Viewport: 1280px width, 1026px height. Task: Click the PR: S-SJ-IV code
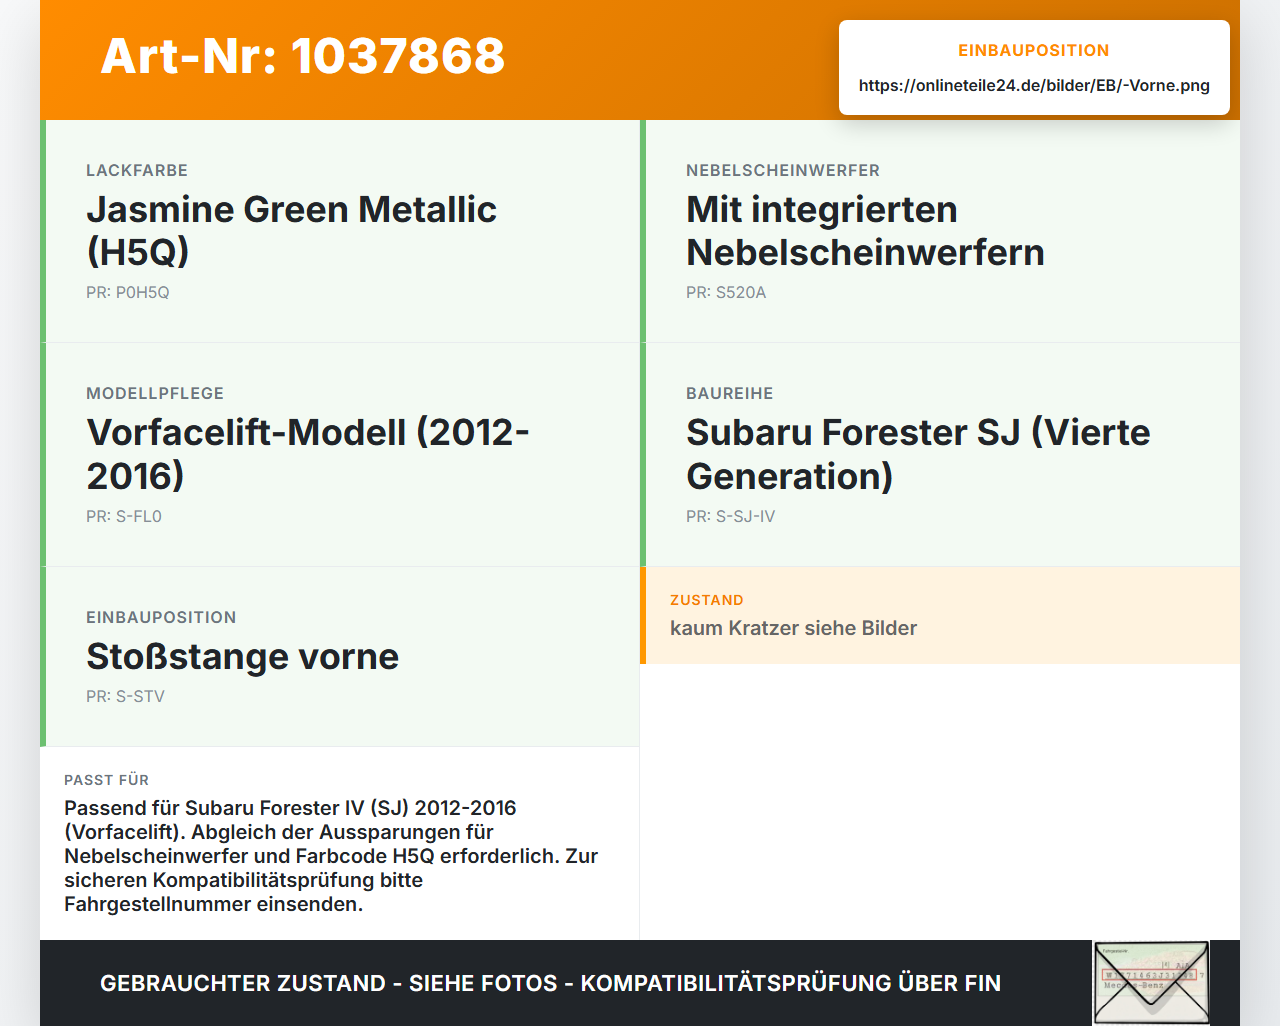[730, 517]
